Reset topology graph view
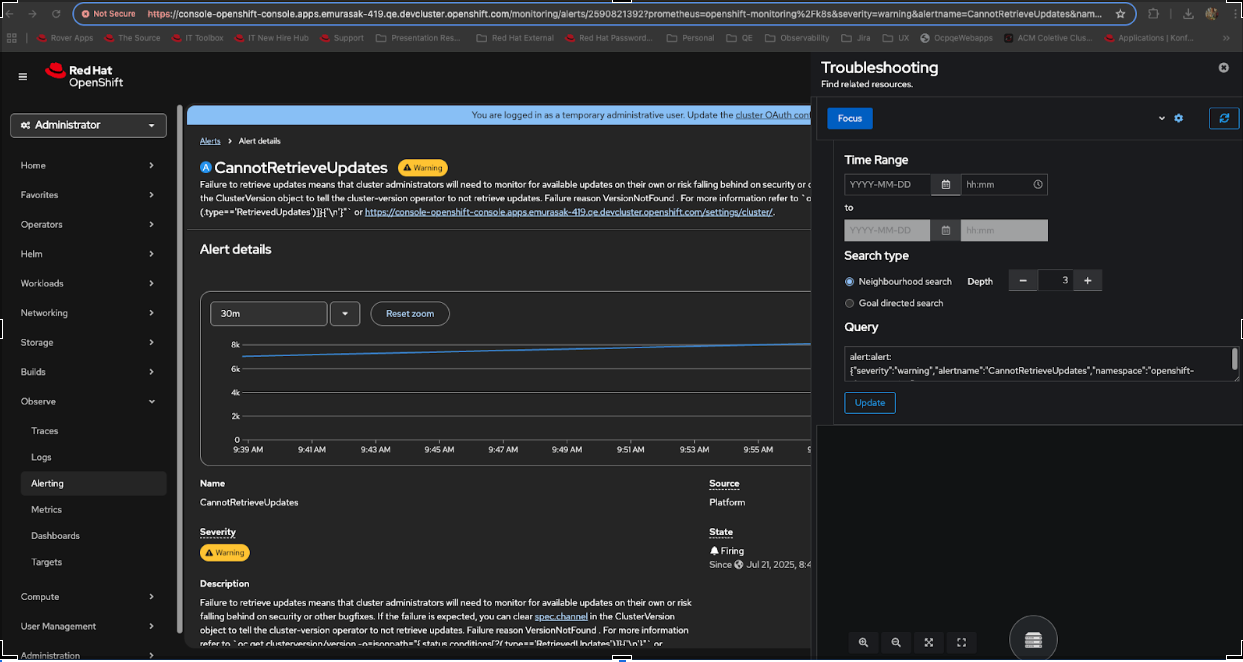 962,643
